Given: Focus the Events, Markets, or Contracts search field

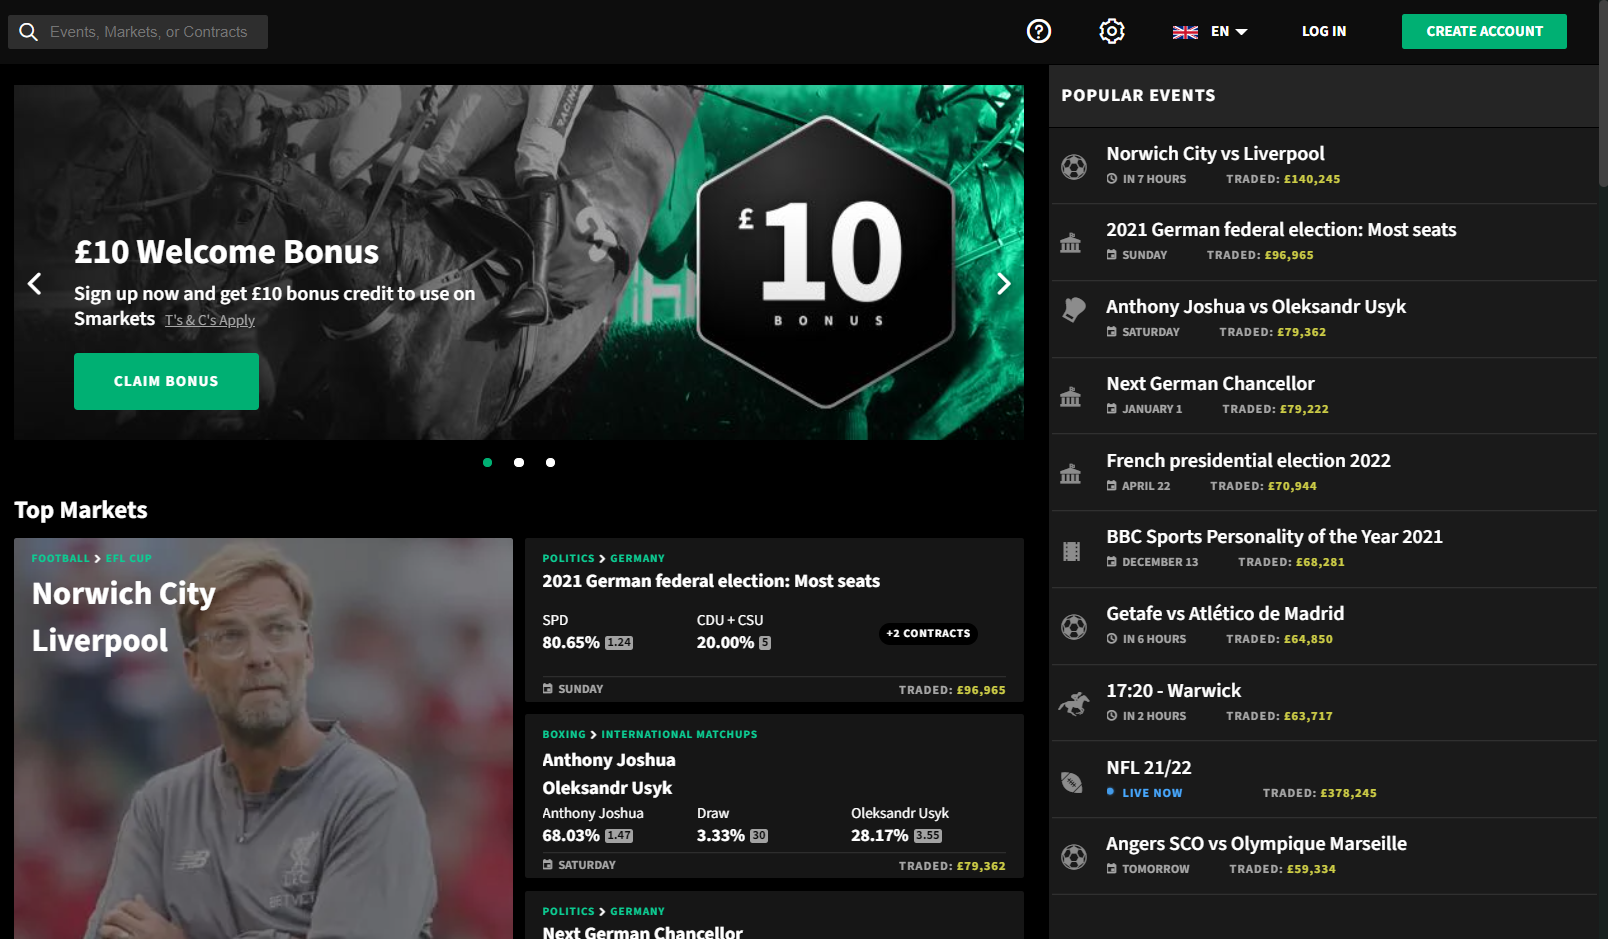Looking at the screenshot, I should 138,32.
